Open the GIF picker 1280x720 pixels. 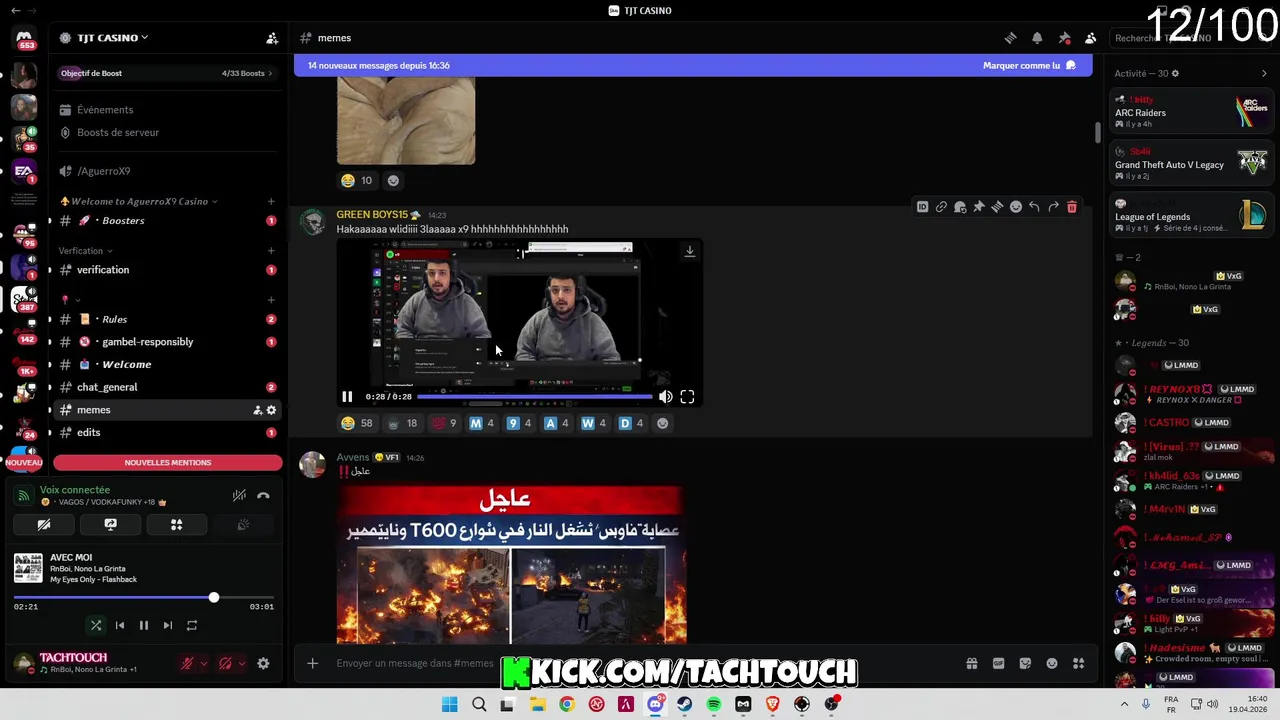pyautogui.click(x=998, y=663)
